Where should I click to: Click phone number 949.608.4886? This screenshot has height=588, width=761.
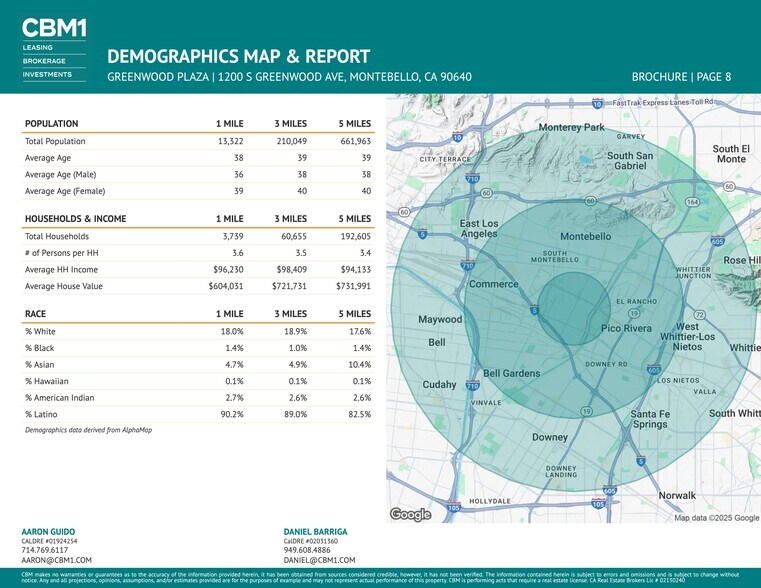click(x=308, y=550)
